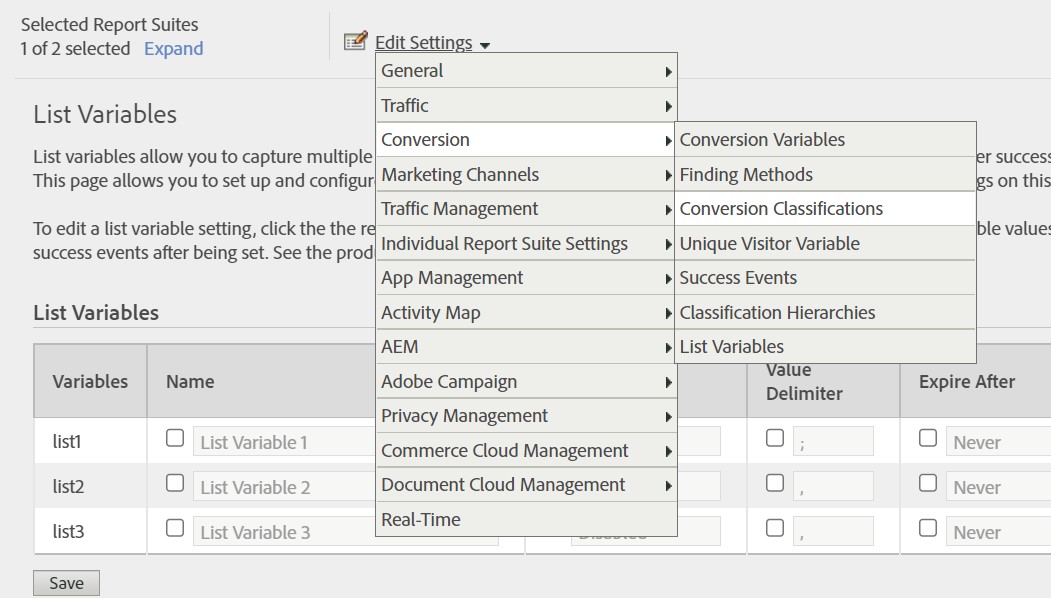Tick the list3 Name checkbox

(x=175, y=528)
